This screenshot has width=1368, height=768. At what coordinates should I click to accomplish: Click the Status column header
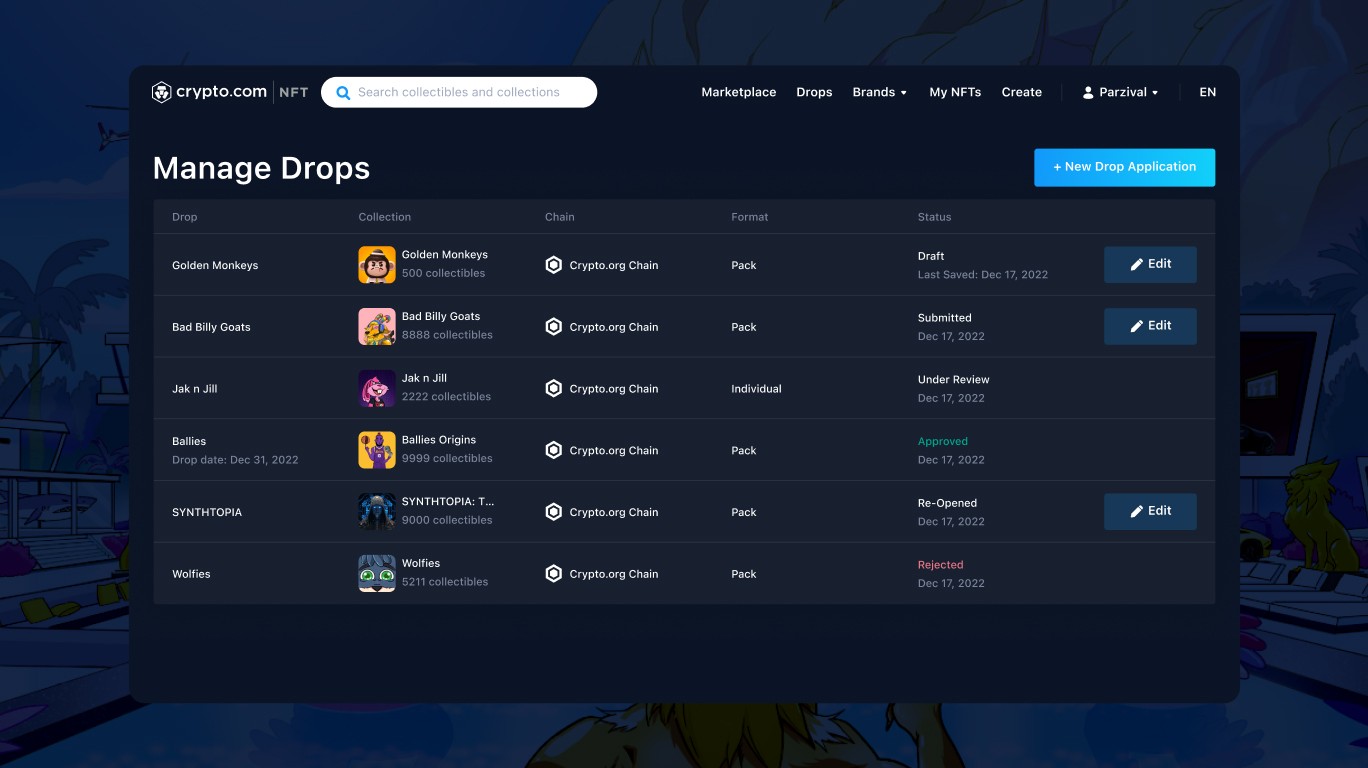(935, 217)
